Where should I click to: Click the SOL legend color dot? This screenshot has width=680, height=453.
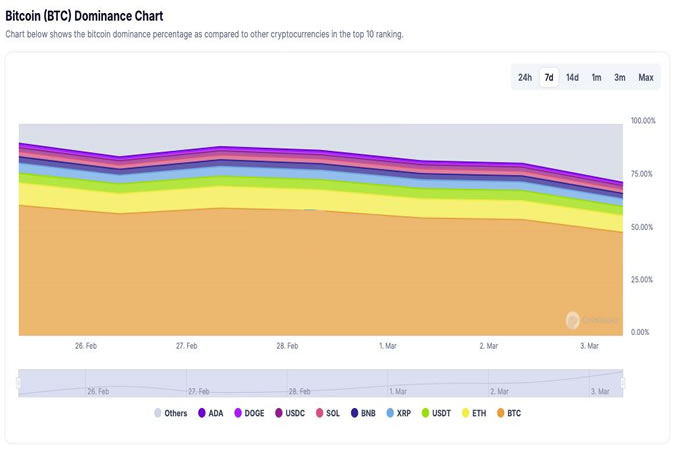coord(320,413)
